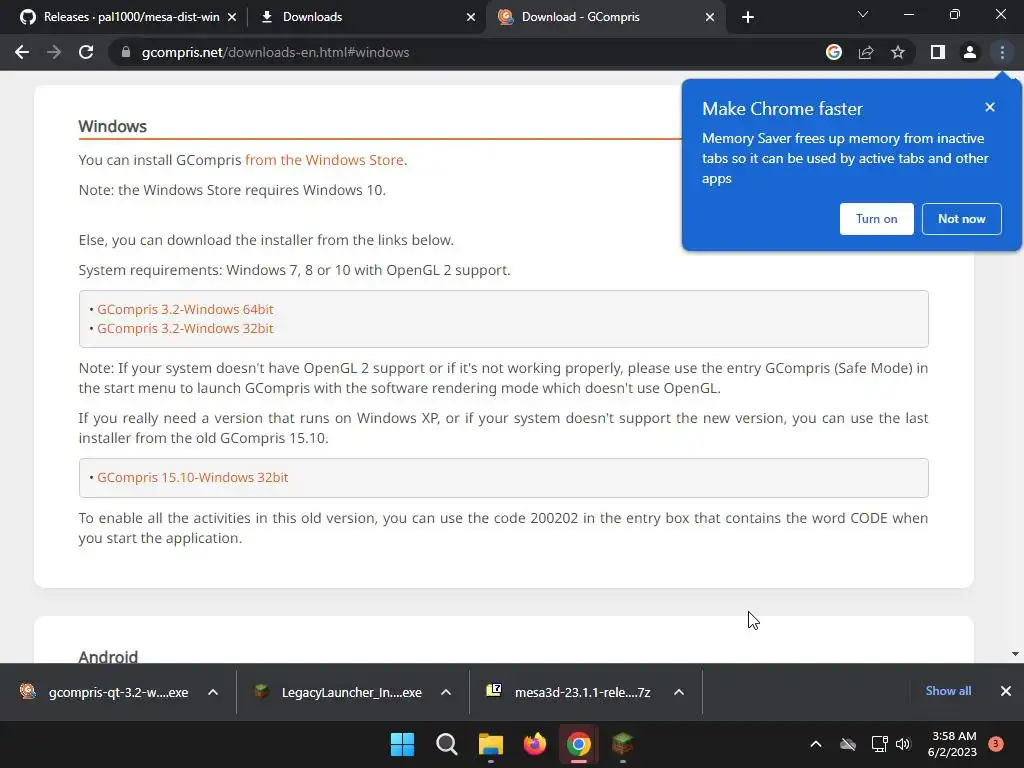1024x768 pixels.
Task: Turn on Memory Saver
Action: [x=876, y=219]
